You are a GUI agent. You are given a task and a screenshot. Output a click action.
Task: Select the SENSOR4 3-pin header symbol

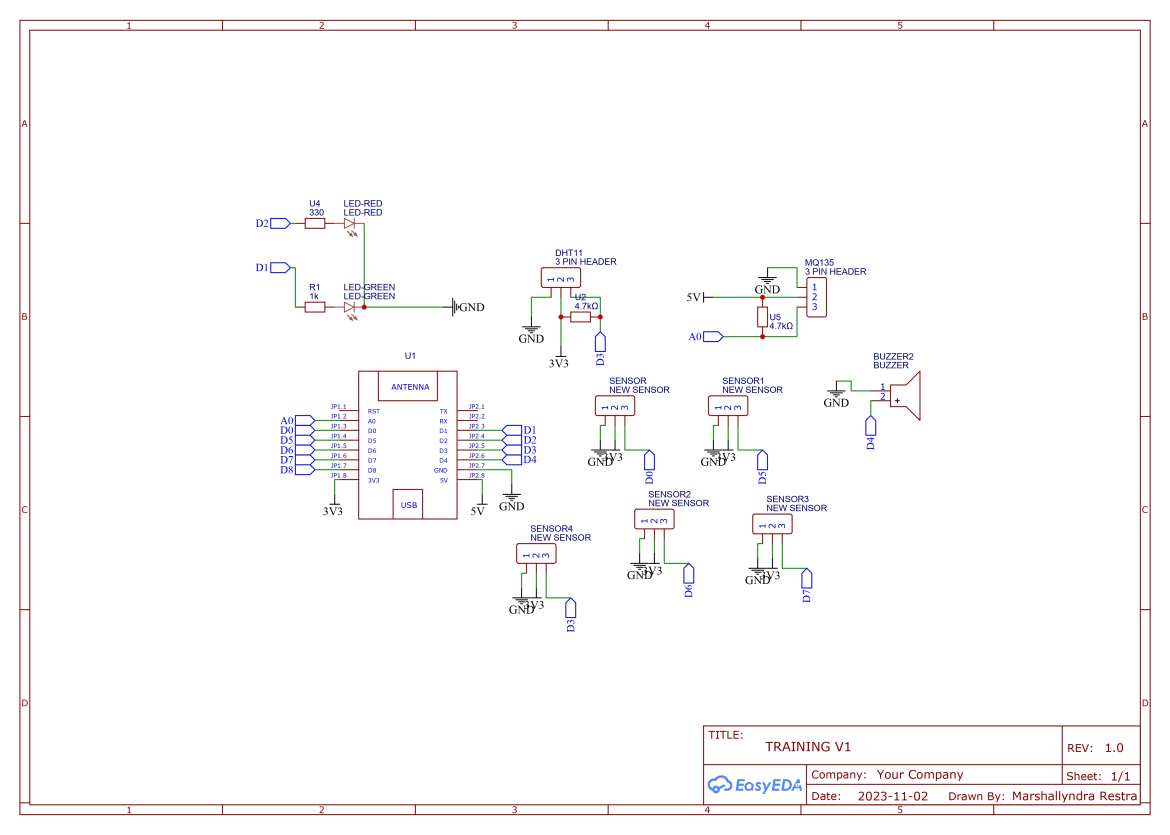click(536, 554)
